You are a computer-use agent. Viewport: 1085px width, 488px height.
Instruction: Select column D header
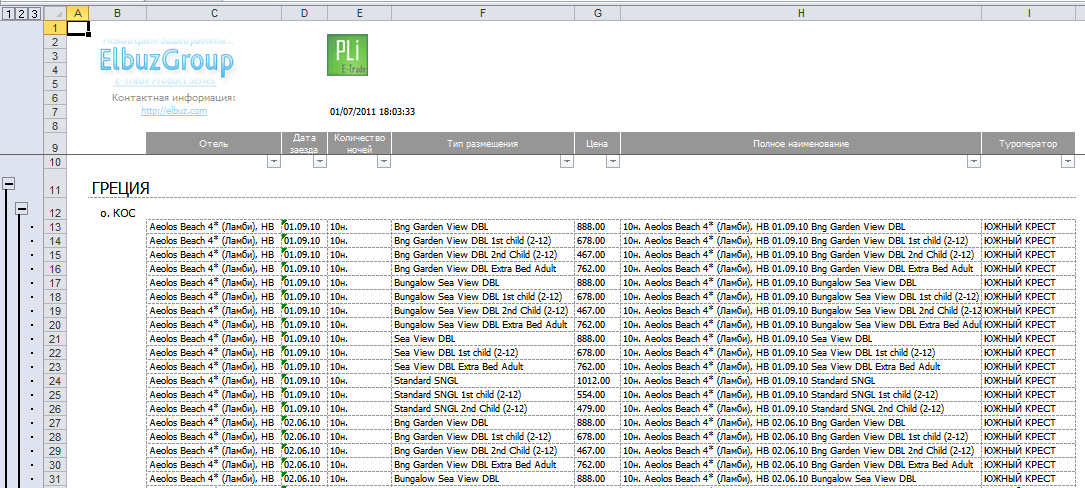pyautogui.click(x=304, y=14)
